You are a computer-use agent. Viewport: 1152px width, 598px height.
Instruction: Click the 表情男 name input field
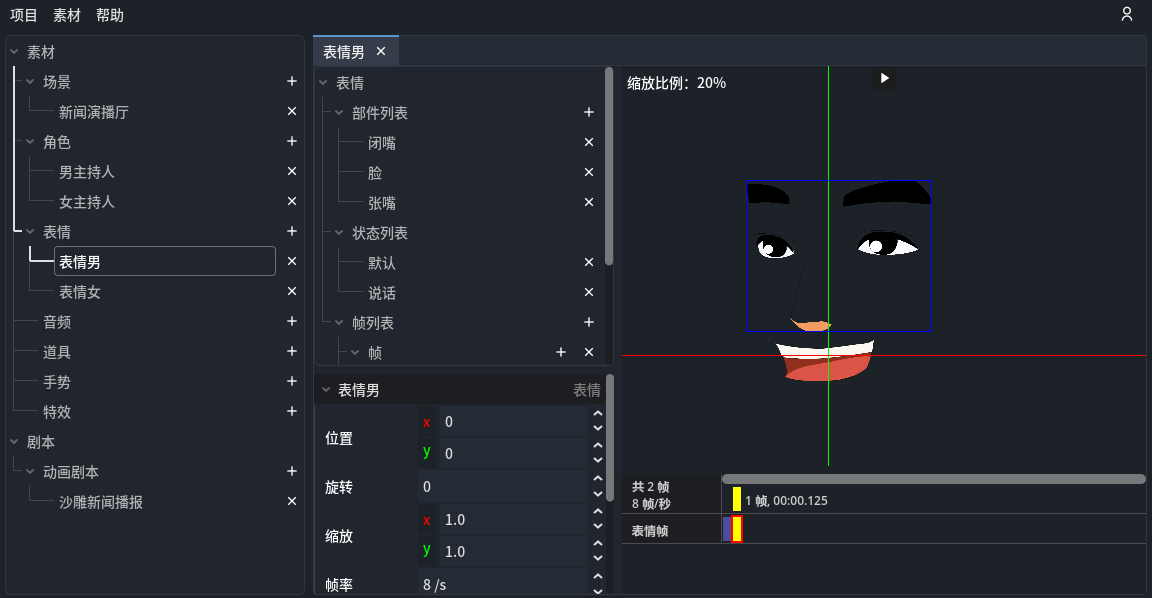[164, 260]
